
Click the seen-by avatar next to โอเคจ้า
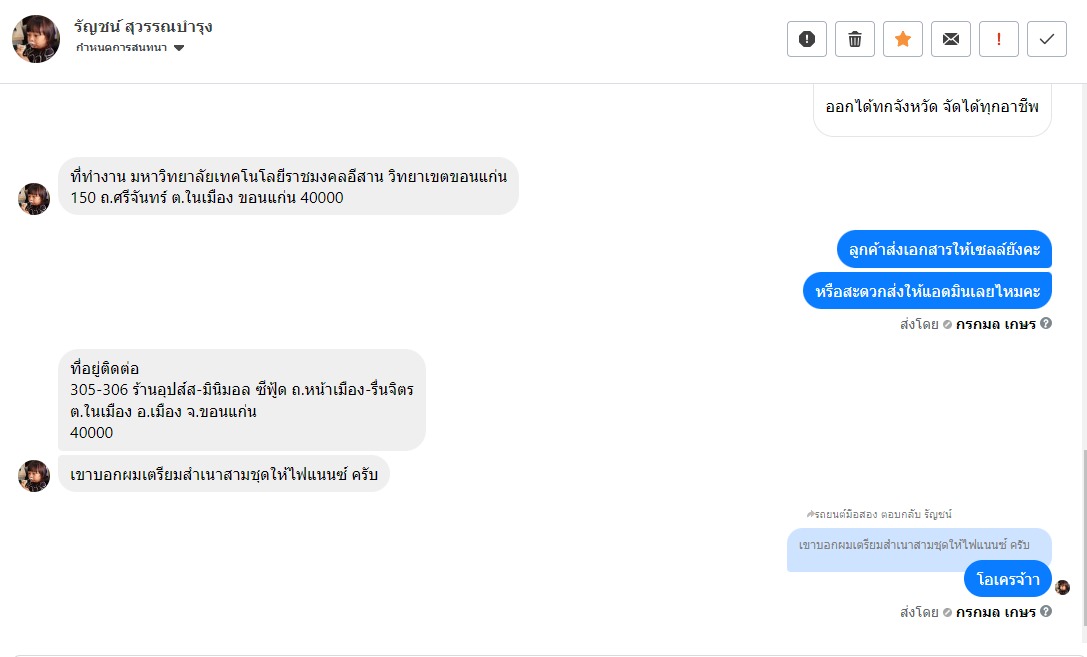point(1062,587)
